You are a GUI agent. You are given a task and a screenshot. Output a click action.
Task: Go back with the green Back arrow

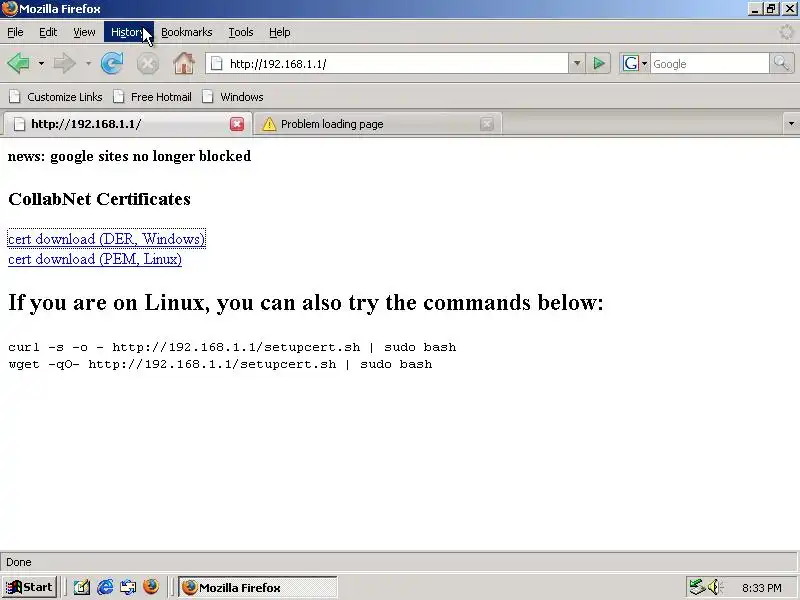[x=18, y=64]
